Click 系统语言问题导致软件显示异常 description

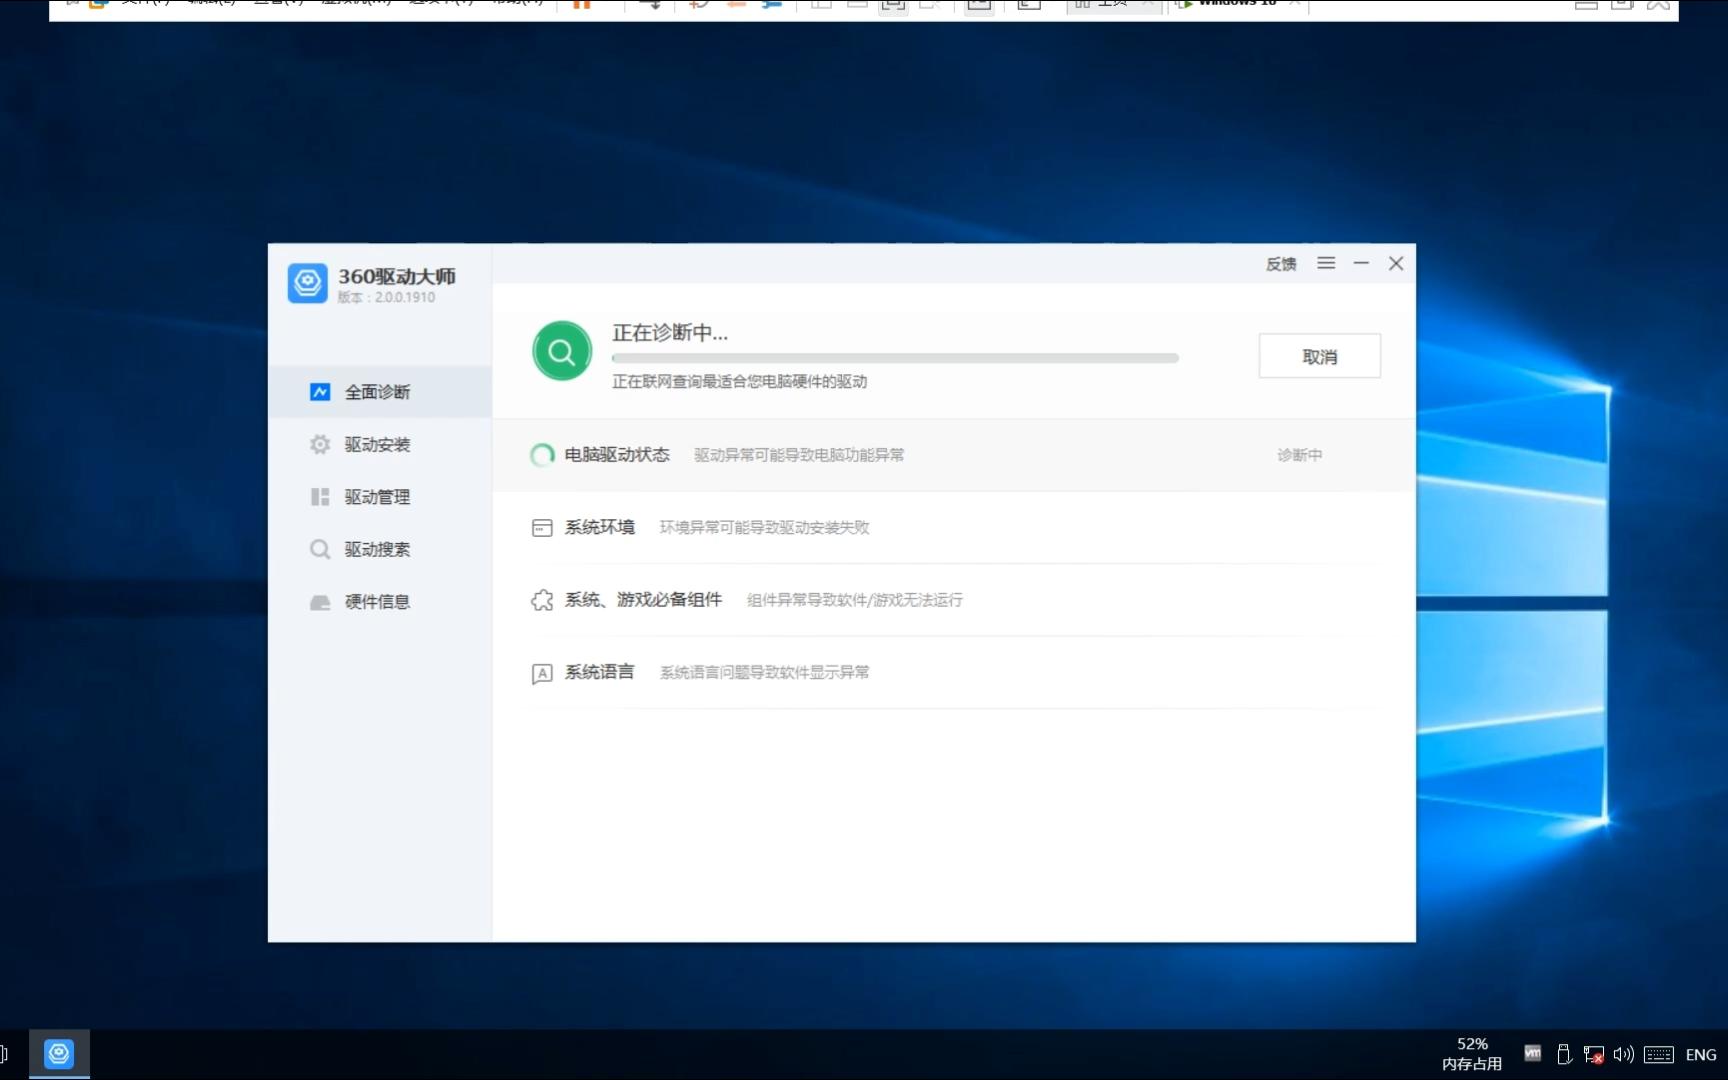pos(764,672)
